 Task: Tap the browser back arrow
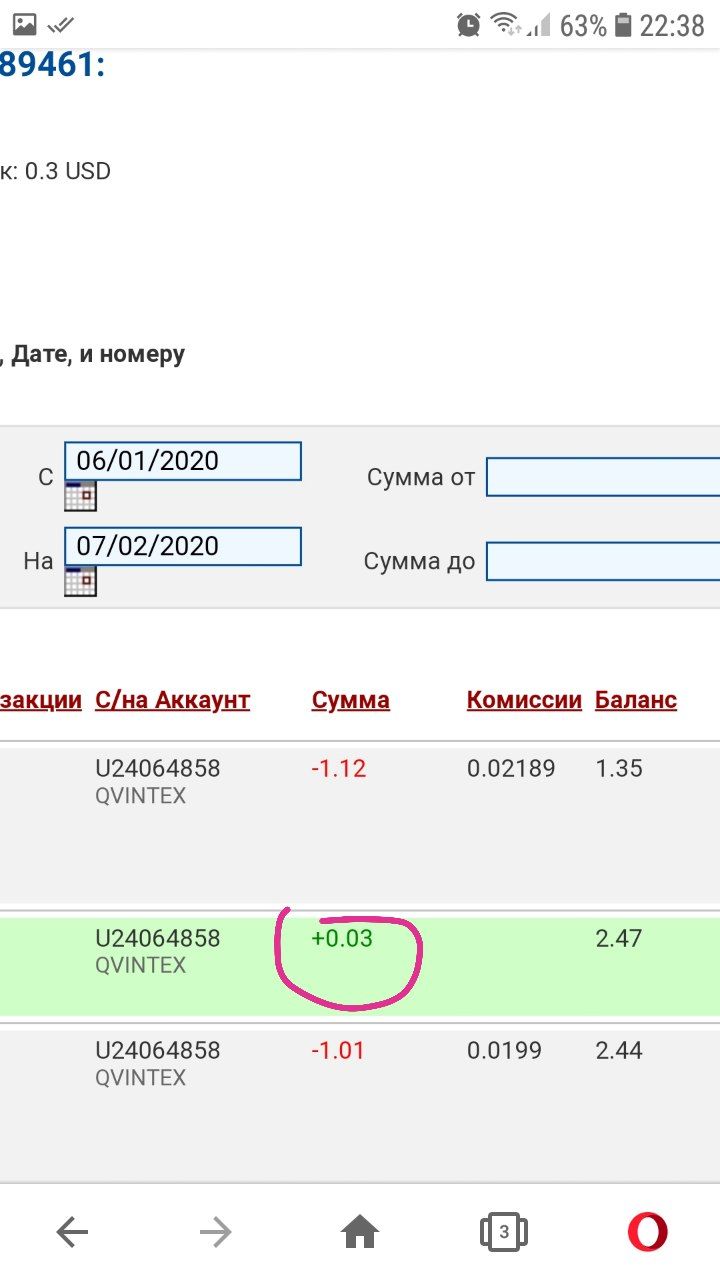(x=72, y=1232)
